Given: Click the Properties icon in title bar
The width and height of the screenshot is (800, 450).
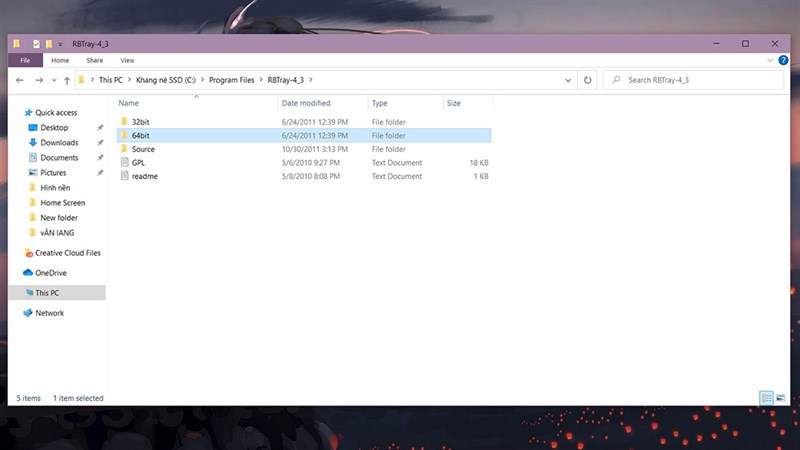Looking at the screenshot, I should [x=37, y=44].
